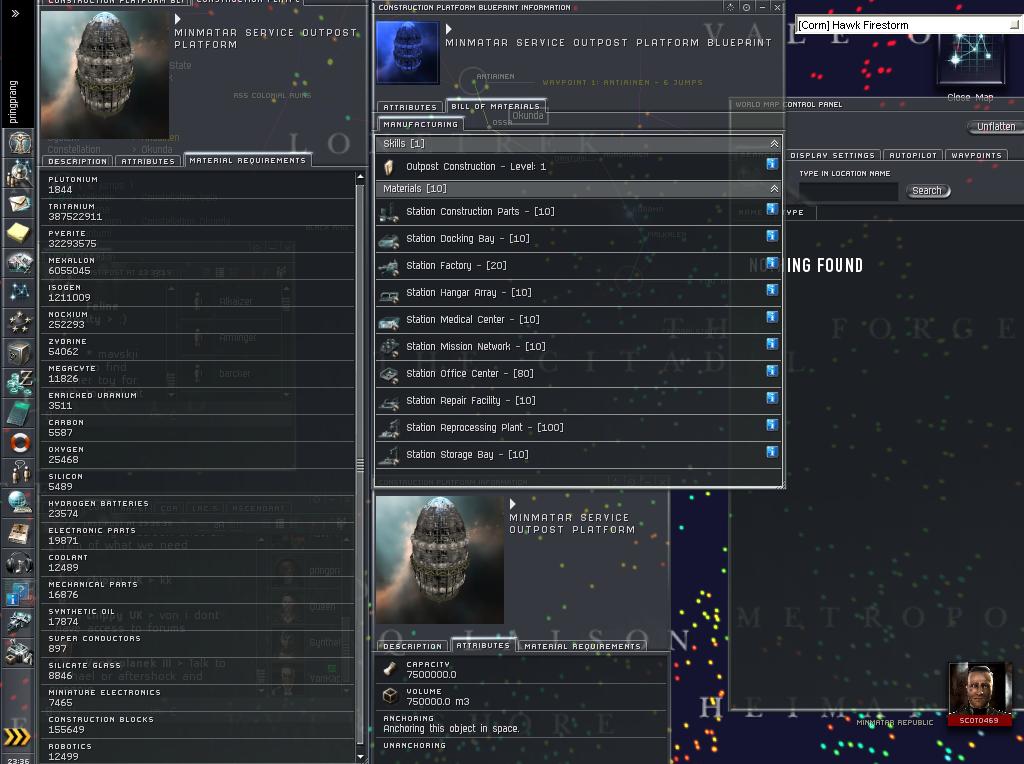1024x764 pixels.
Task: Click scroll-down arrow of materials list
Action: 360,756
